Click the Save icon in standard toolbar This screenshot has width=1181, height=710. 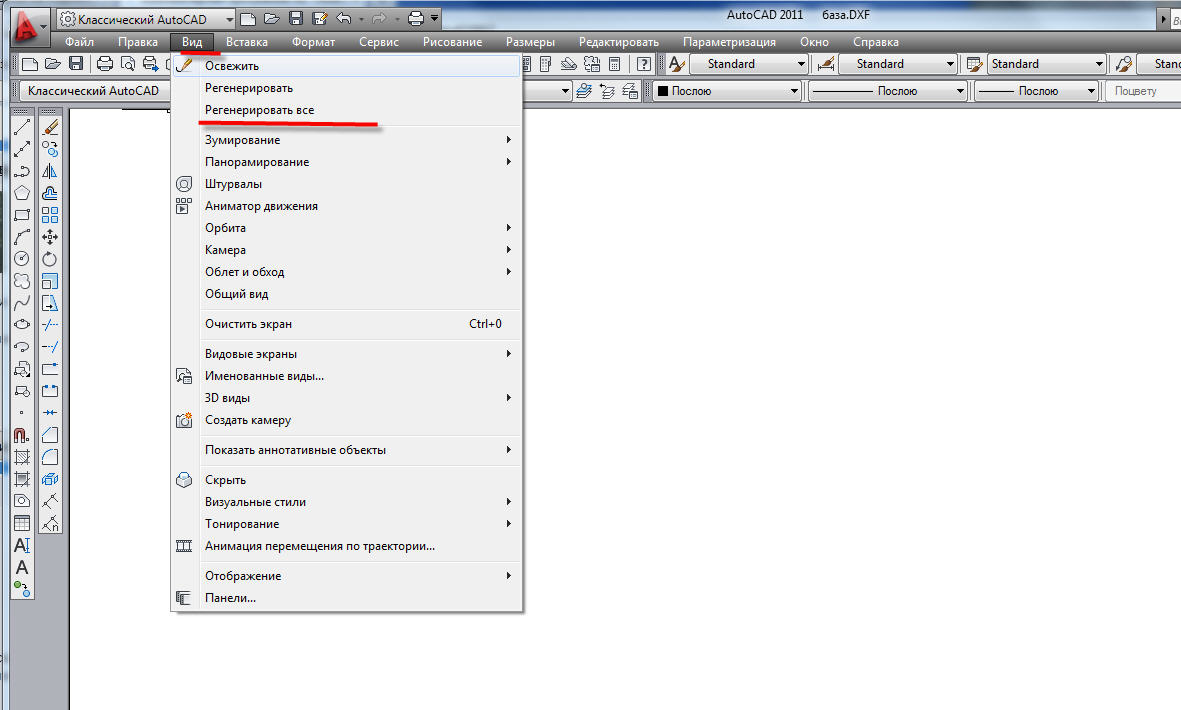pos(76,64)
